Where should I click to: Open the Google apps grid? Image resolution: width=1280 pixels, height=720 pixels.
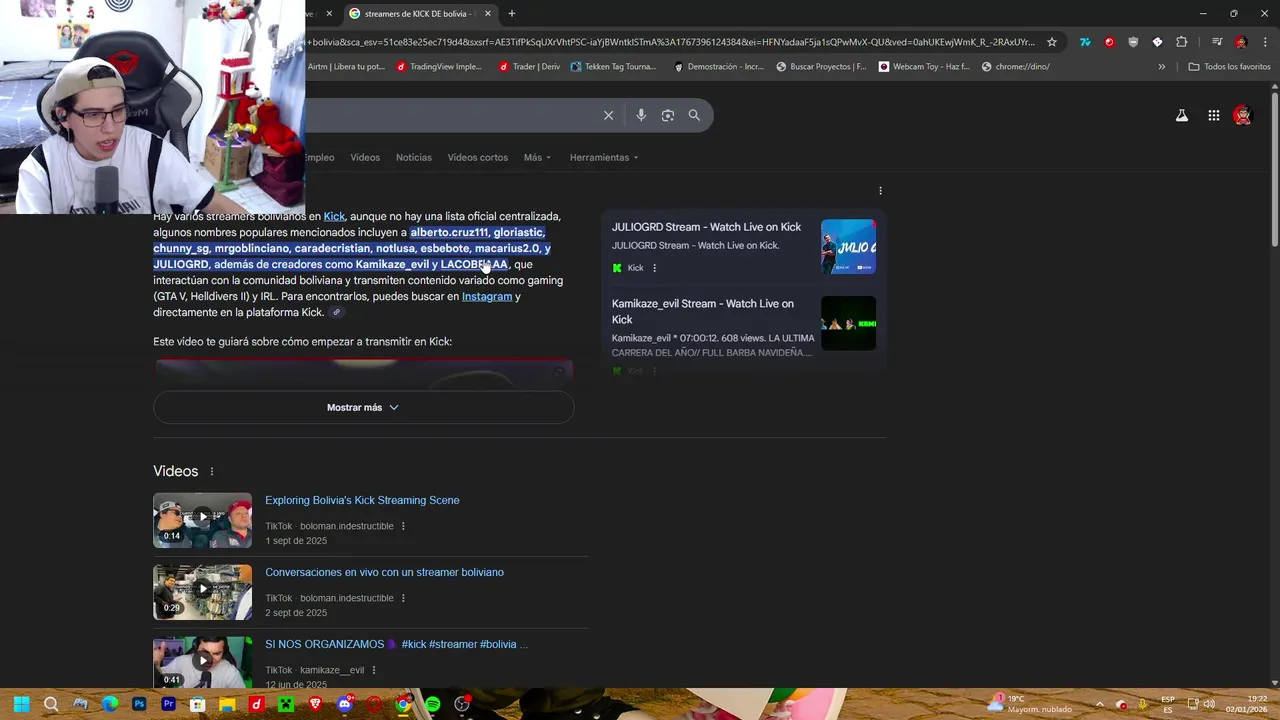1214,116
